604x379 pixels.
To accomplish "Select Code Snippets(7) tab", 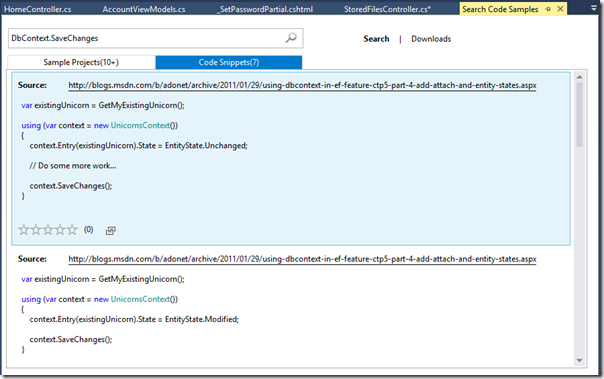I will 229,62.
